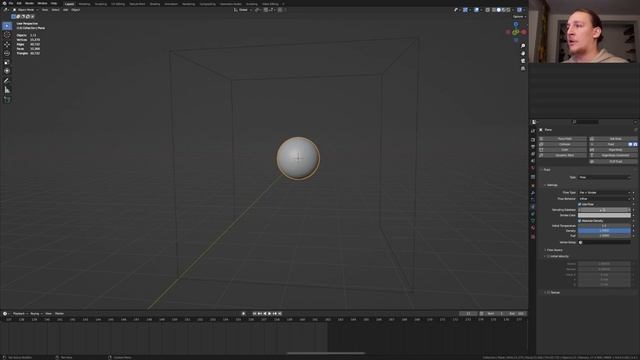Select the Scale tool in left toolbar
Screen dimensions: 640x360
pyautogui.click(x=7, y=62)
